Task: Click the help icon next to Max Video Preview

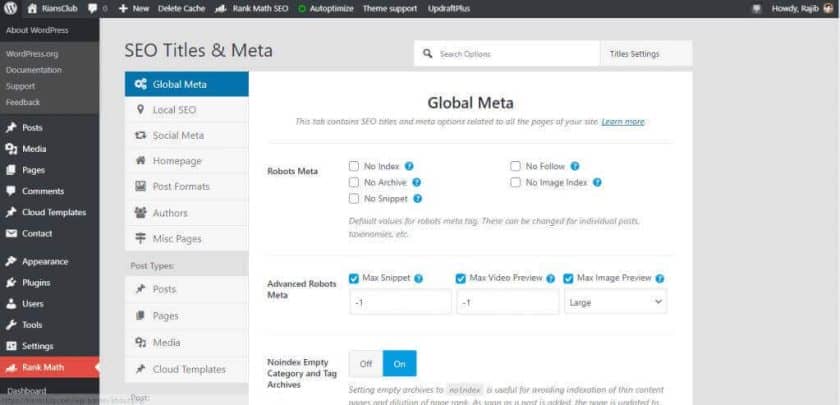Action: (550, 279)
